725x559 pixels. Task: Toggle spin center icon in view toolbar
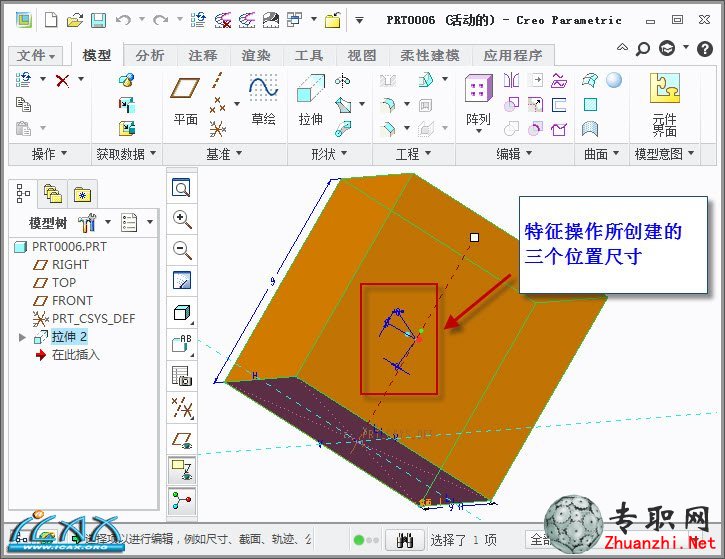pyautogui.click(x=182, y=501)
